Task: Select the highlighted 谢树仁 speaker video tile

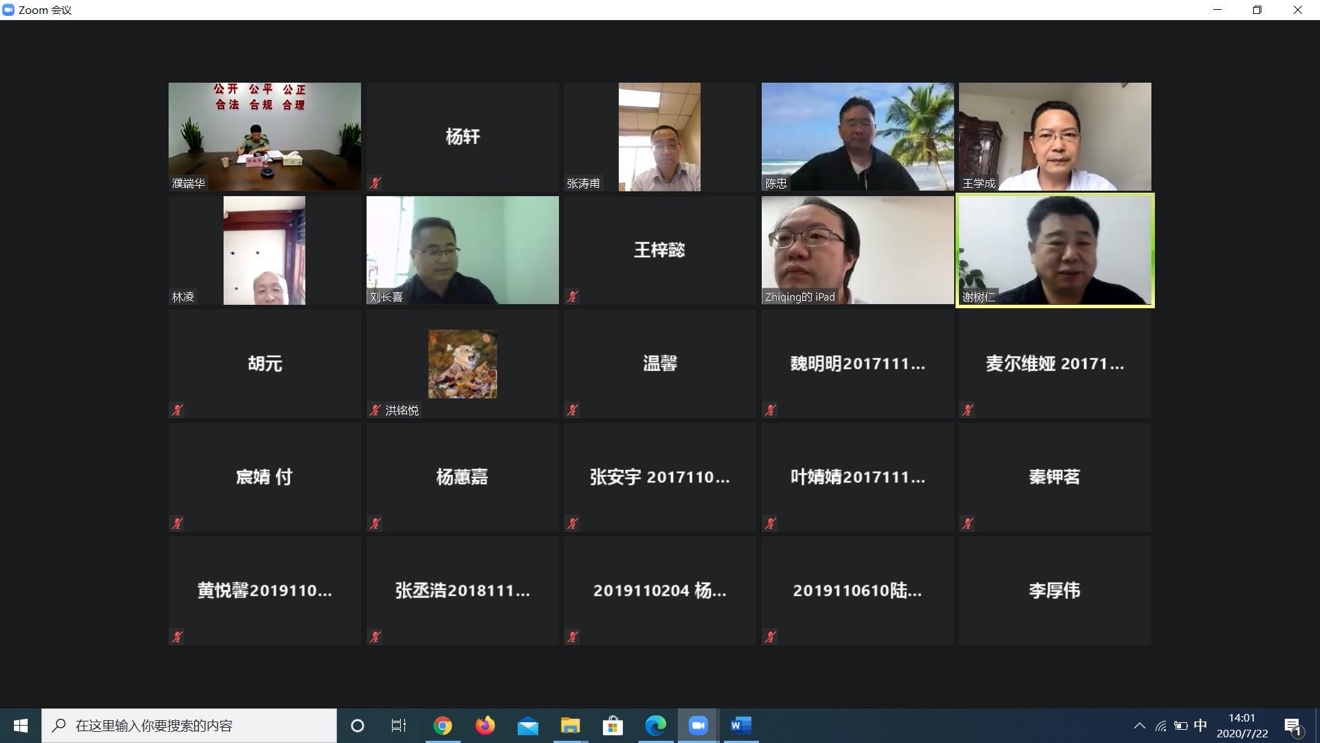Action: click(x=1055, y=250)
